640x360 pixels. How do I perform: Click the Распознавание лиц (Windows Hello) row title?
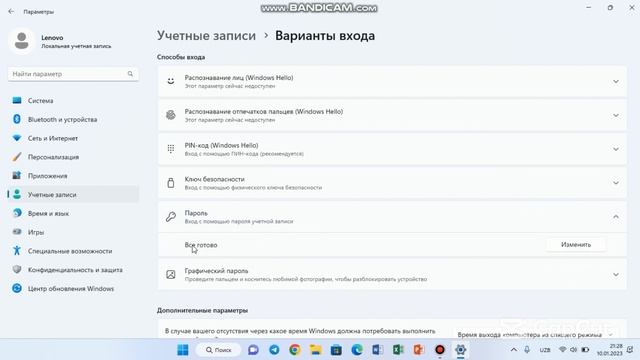tap(239, 78)
